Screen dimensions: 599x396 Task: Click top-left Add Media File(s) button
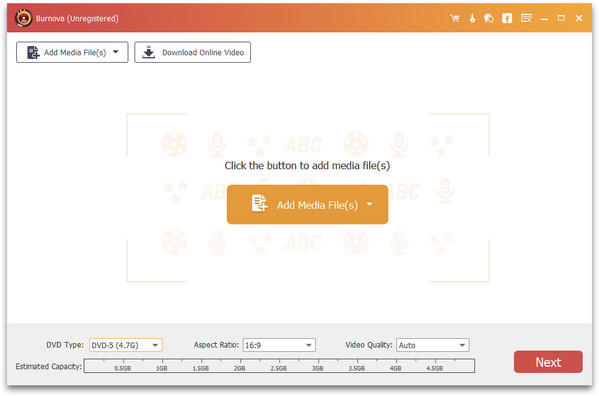point(72,52)
